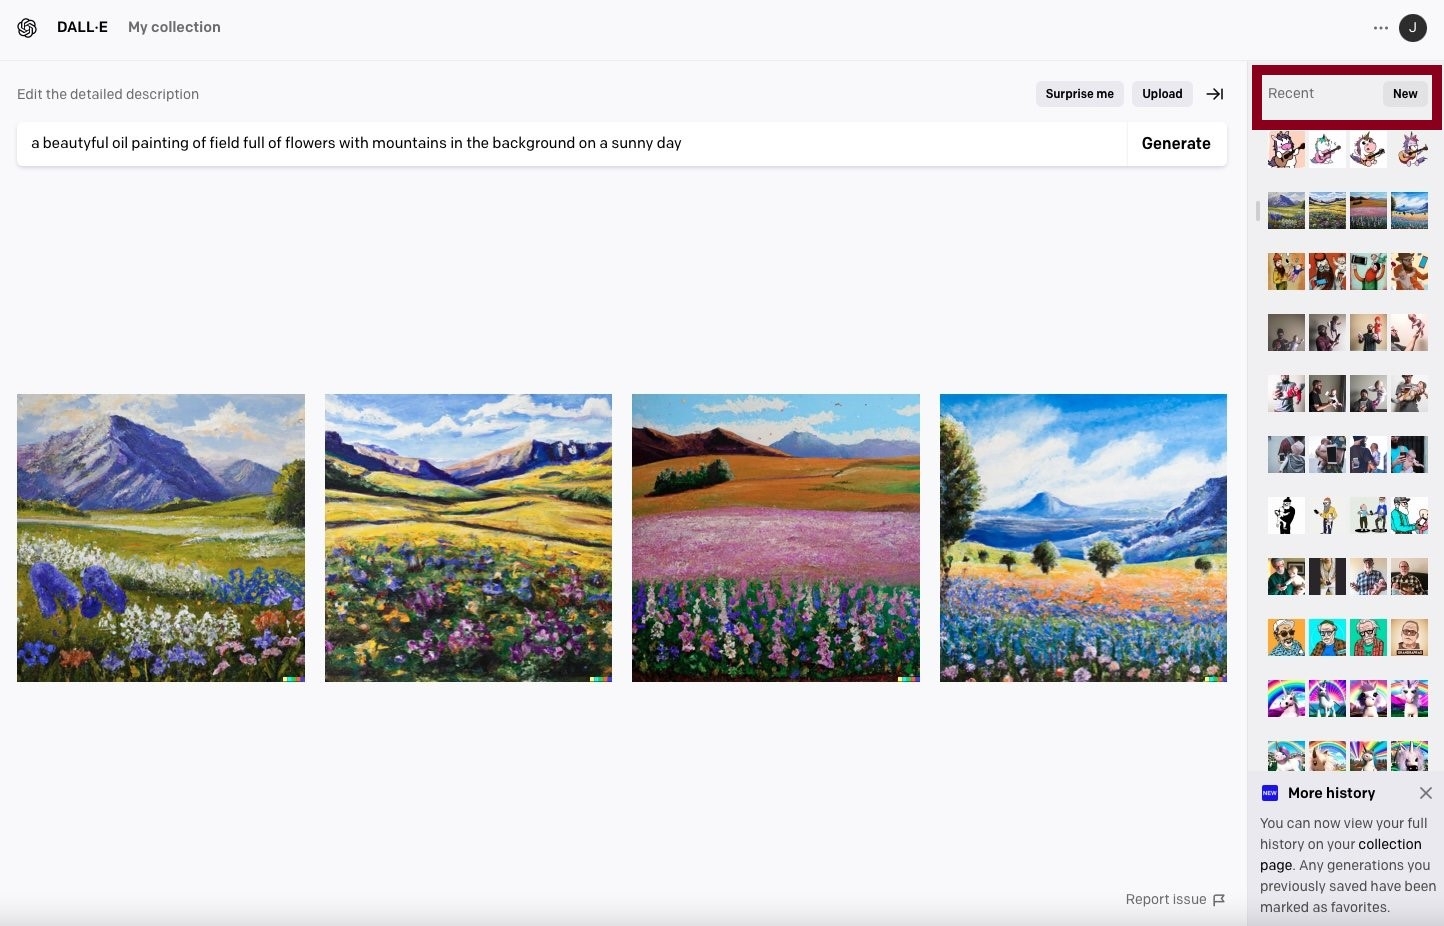Select the old man thumbnail labeled GRANDPAPEAS

(x=1409, y=637)
